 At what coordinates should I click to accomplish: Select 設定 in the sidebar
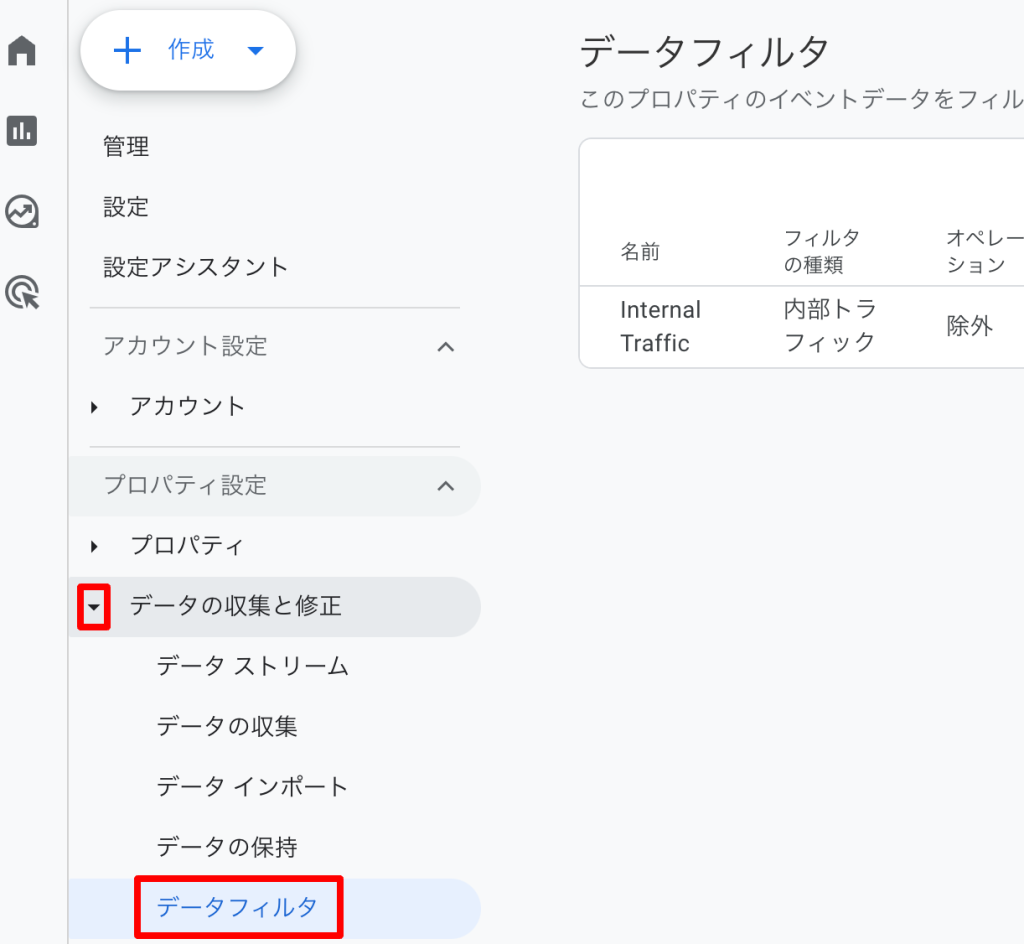coord(126,207)
